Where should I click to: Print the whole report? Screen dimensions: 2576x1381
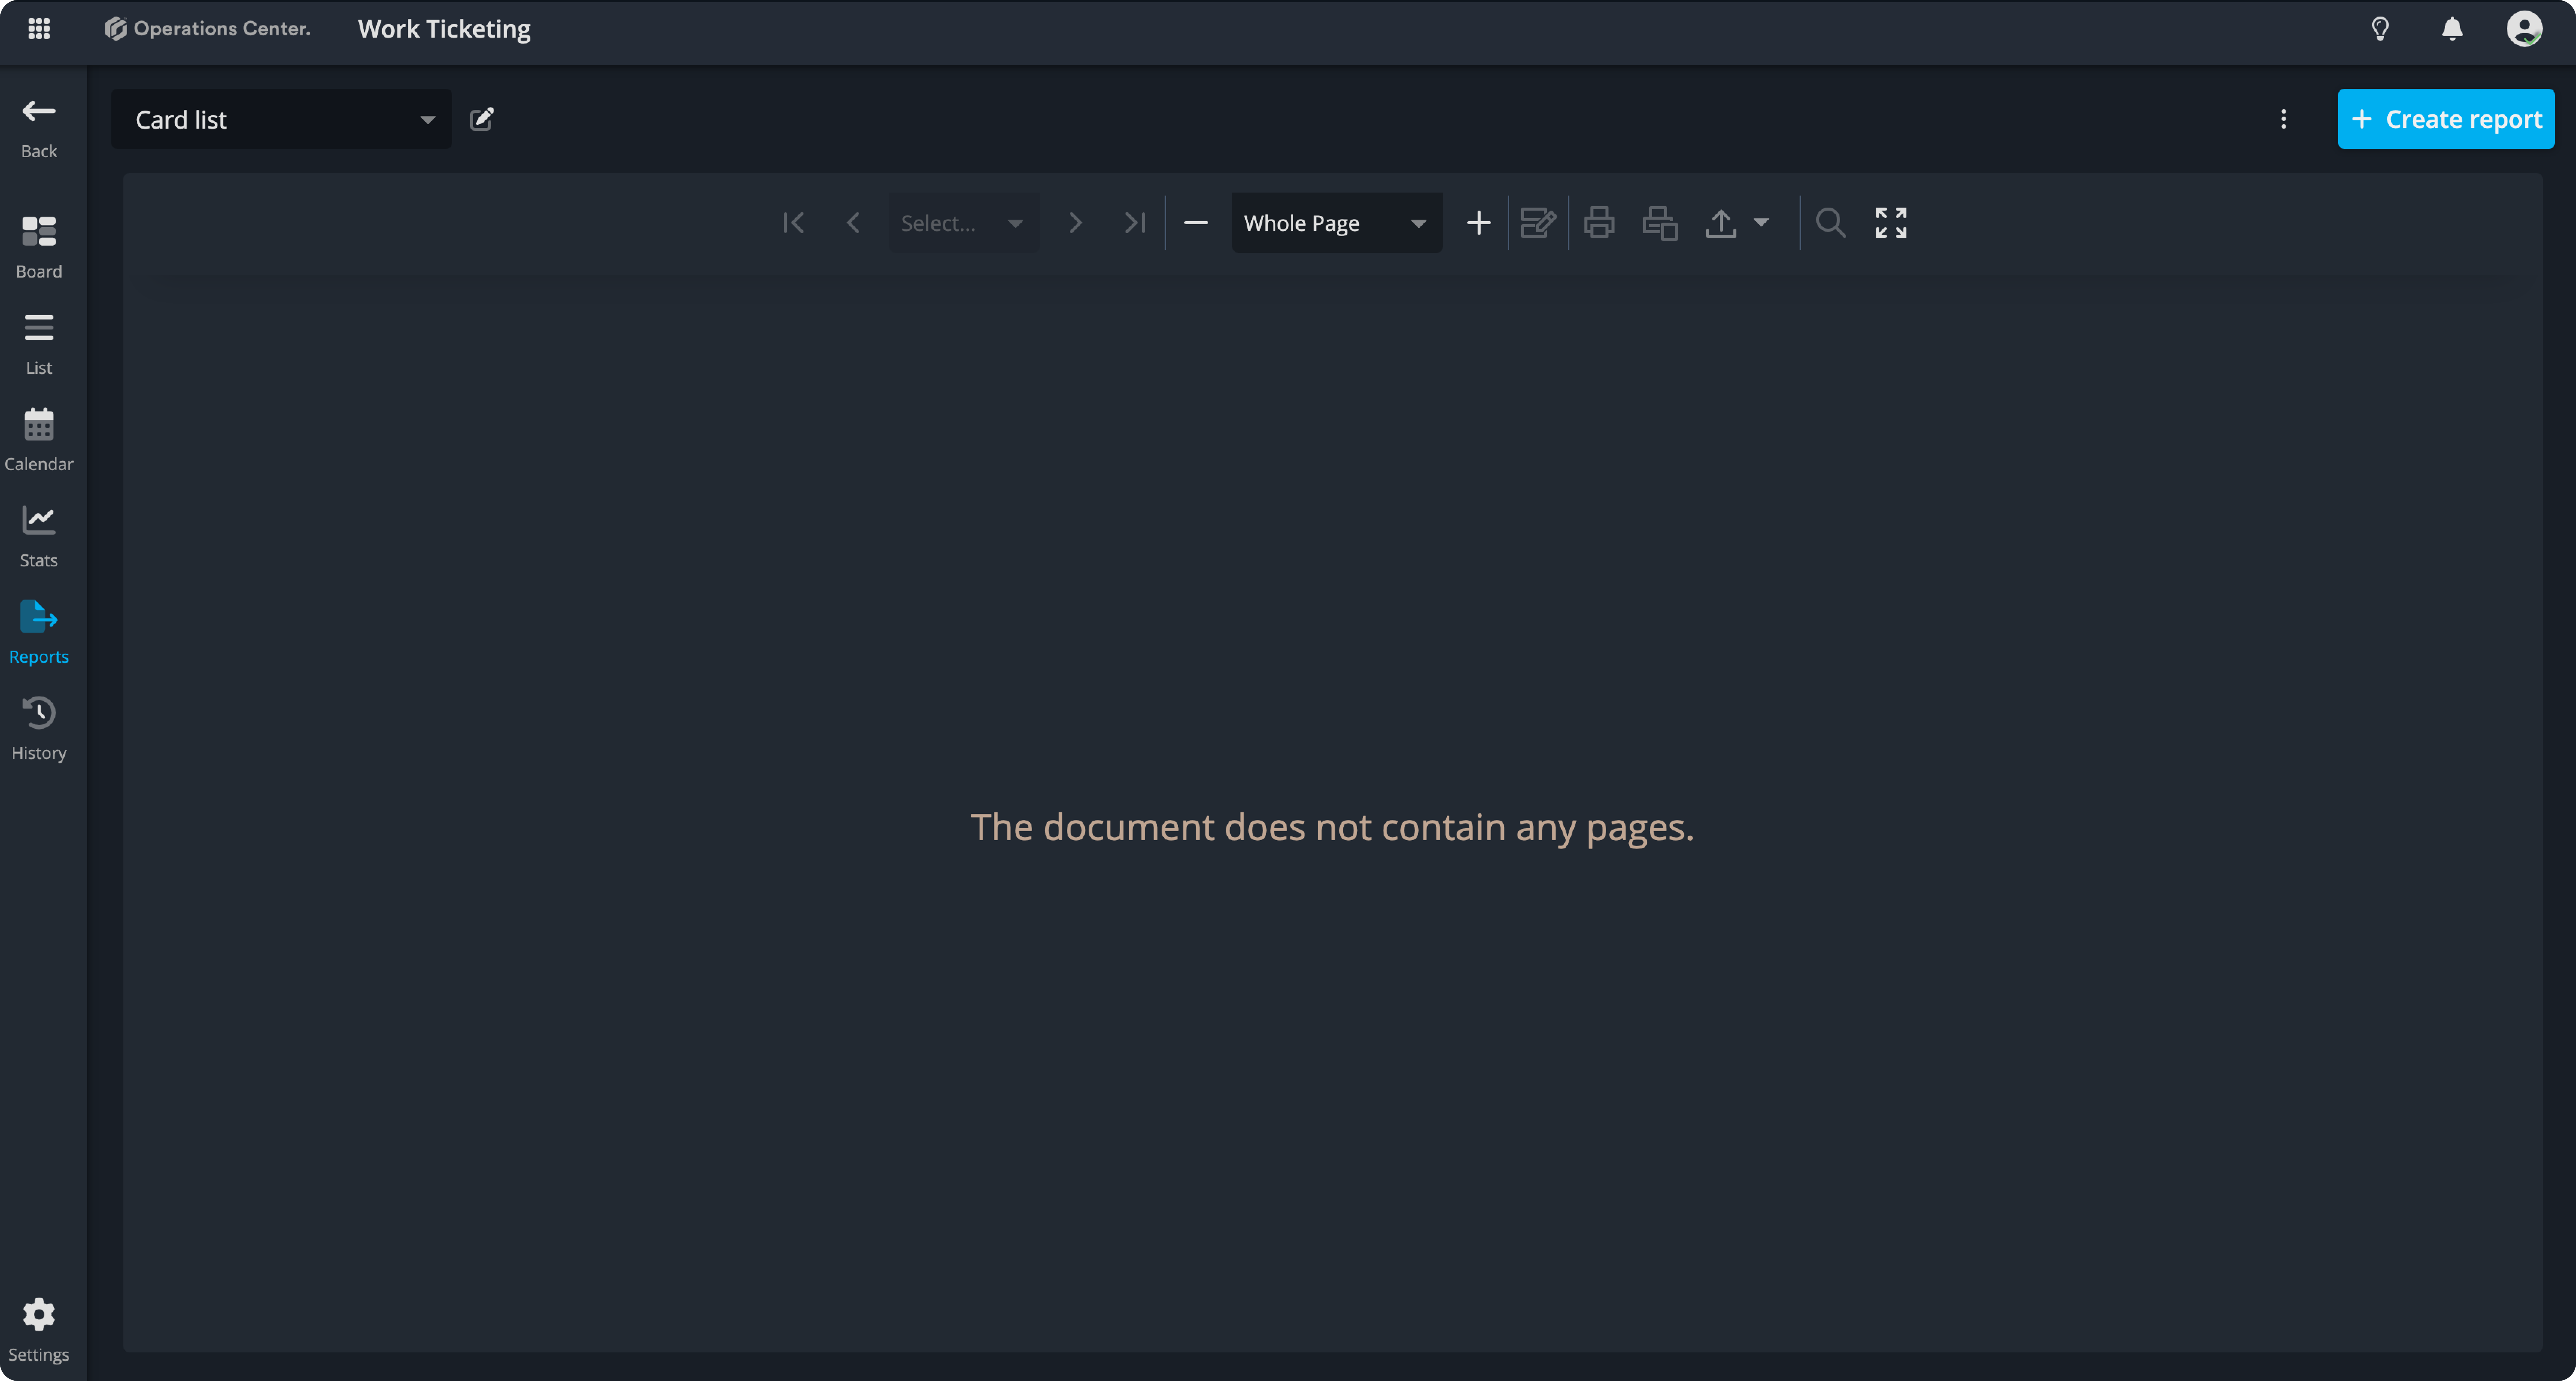pos(1599,223)
